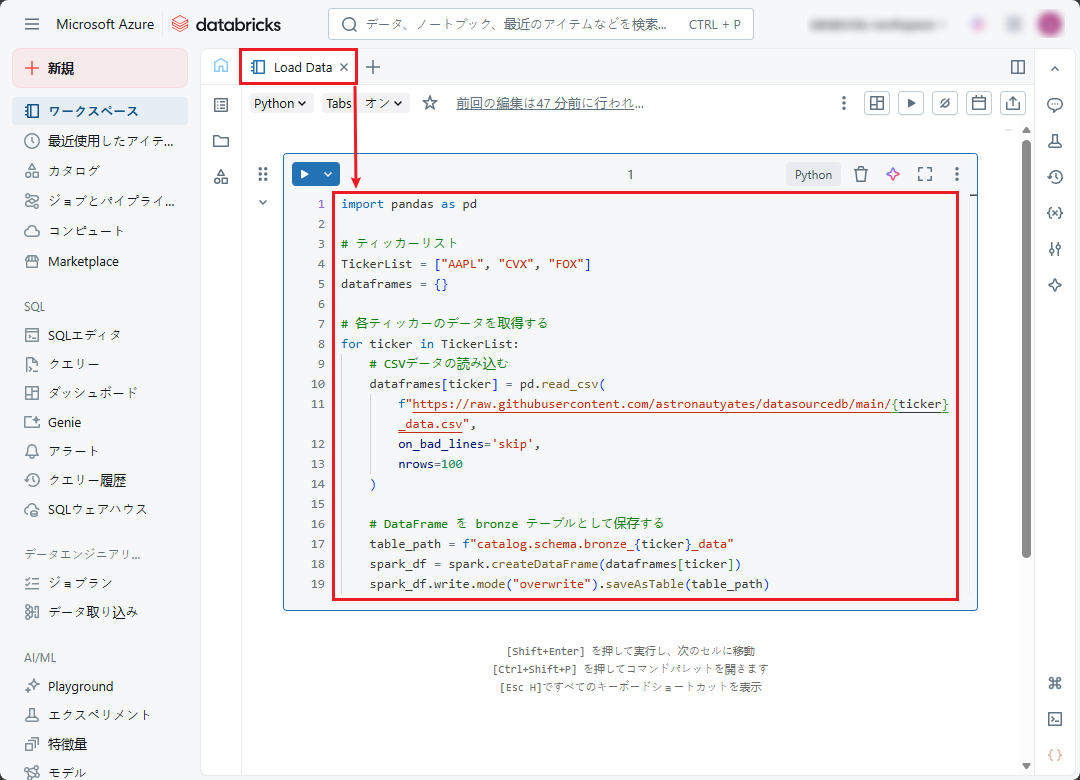The height and width of the screenshot is (780, 1080).
Task: Expand the run cell options arrow
Action: point(328,174)
